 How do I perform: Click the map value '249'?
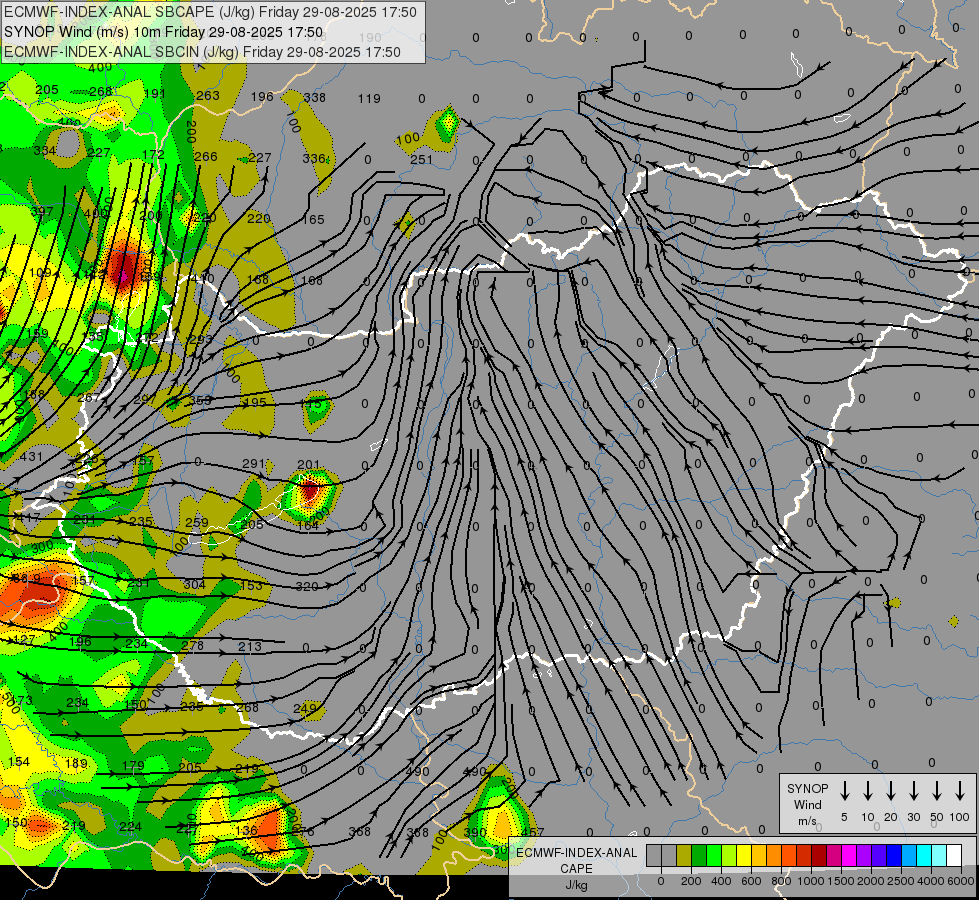coord(305,708)
